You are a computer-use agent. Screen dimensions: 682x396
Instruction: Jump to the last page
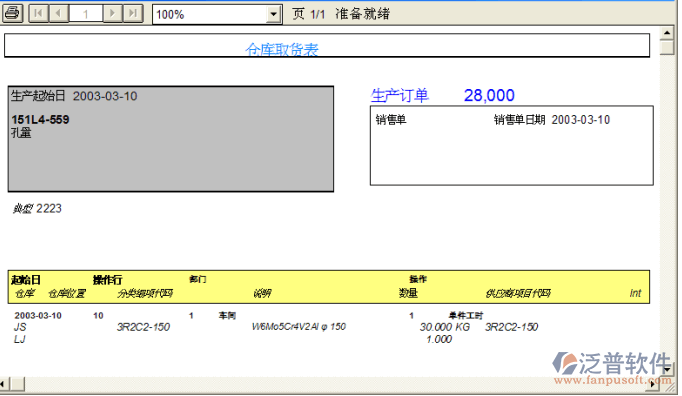point(133,13)
